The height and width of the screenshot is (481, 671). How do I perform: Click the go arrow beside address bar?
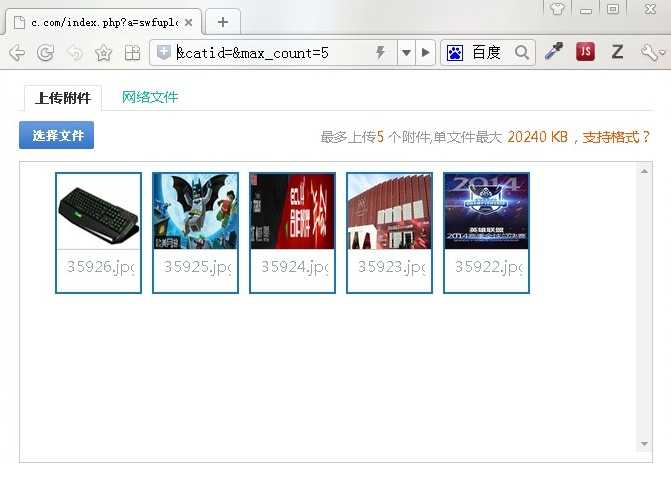(425, 53)
